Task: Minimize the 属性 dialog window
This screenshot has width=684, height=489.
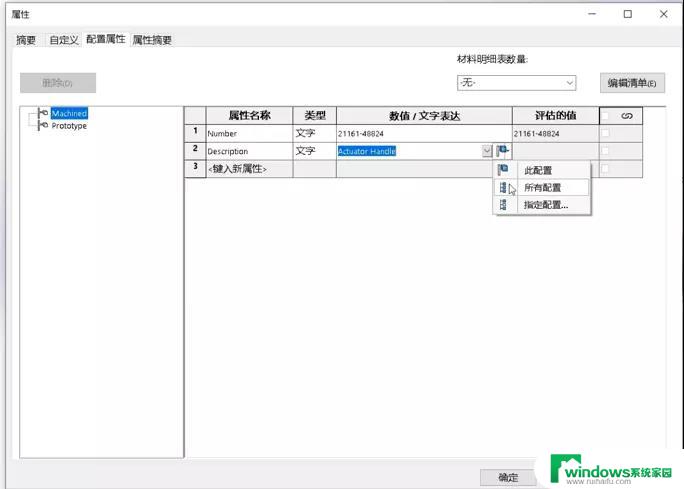Action: 592,14
